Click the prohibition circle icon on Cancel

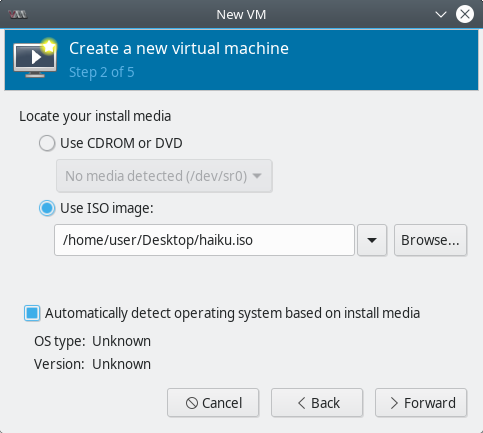click(x=192, y=403)
